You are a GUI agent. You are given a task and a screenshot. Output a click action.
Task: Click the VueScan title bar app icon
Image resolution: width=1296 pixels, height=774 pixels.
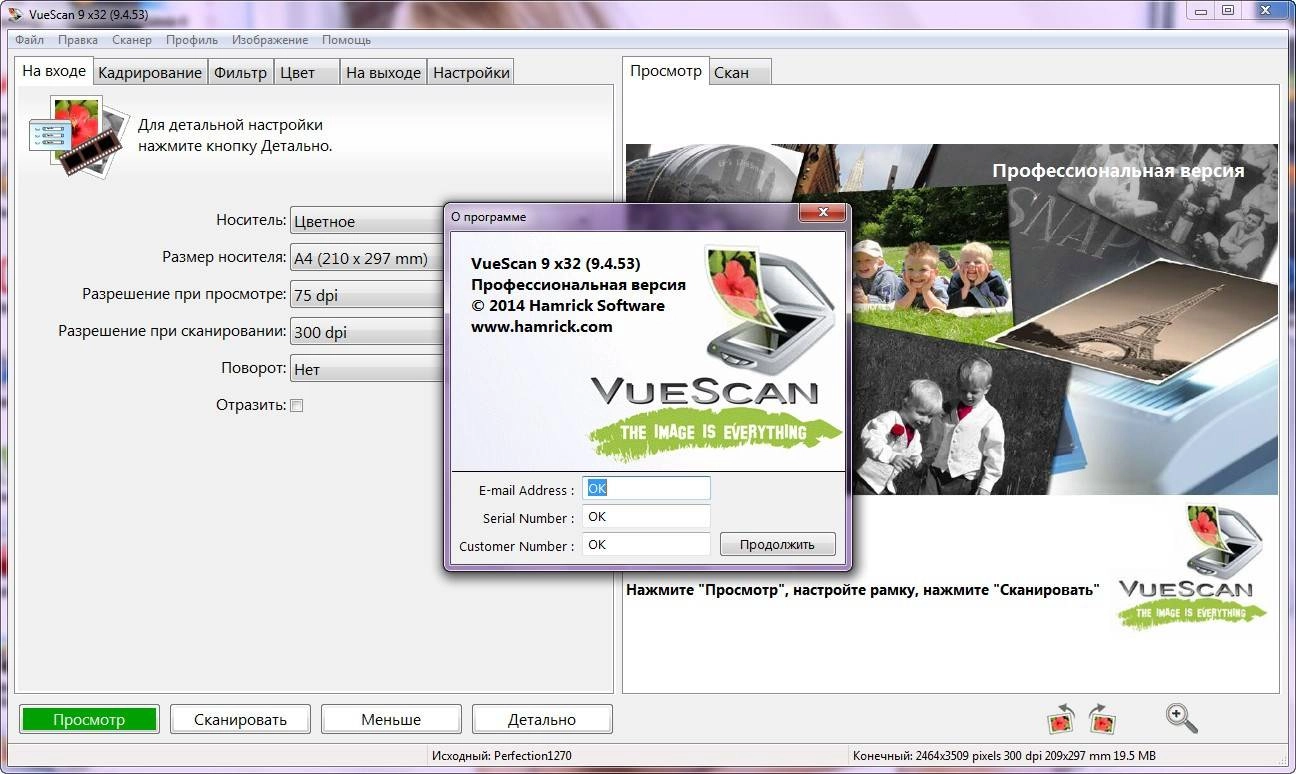(x=14, y=14)
